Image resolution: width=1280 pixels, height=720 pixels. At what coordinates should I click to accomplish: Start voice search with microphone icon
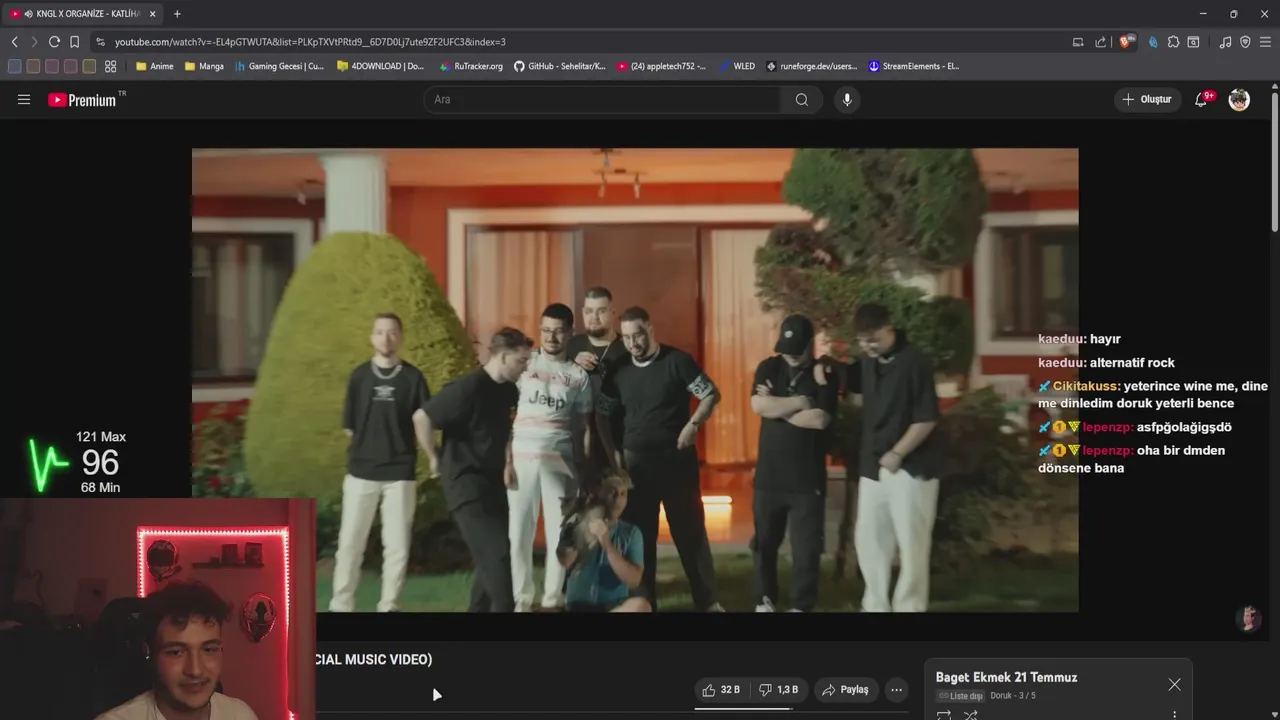(847, 100)
